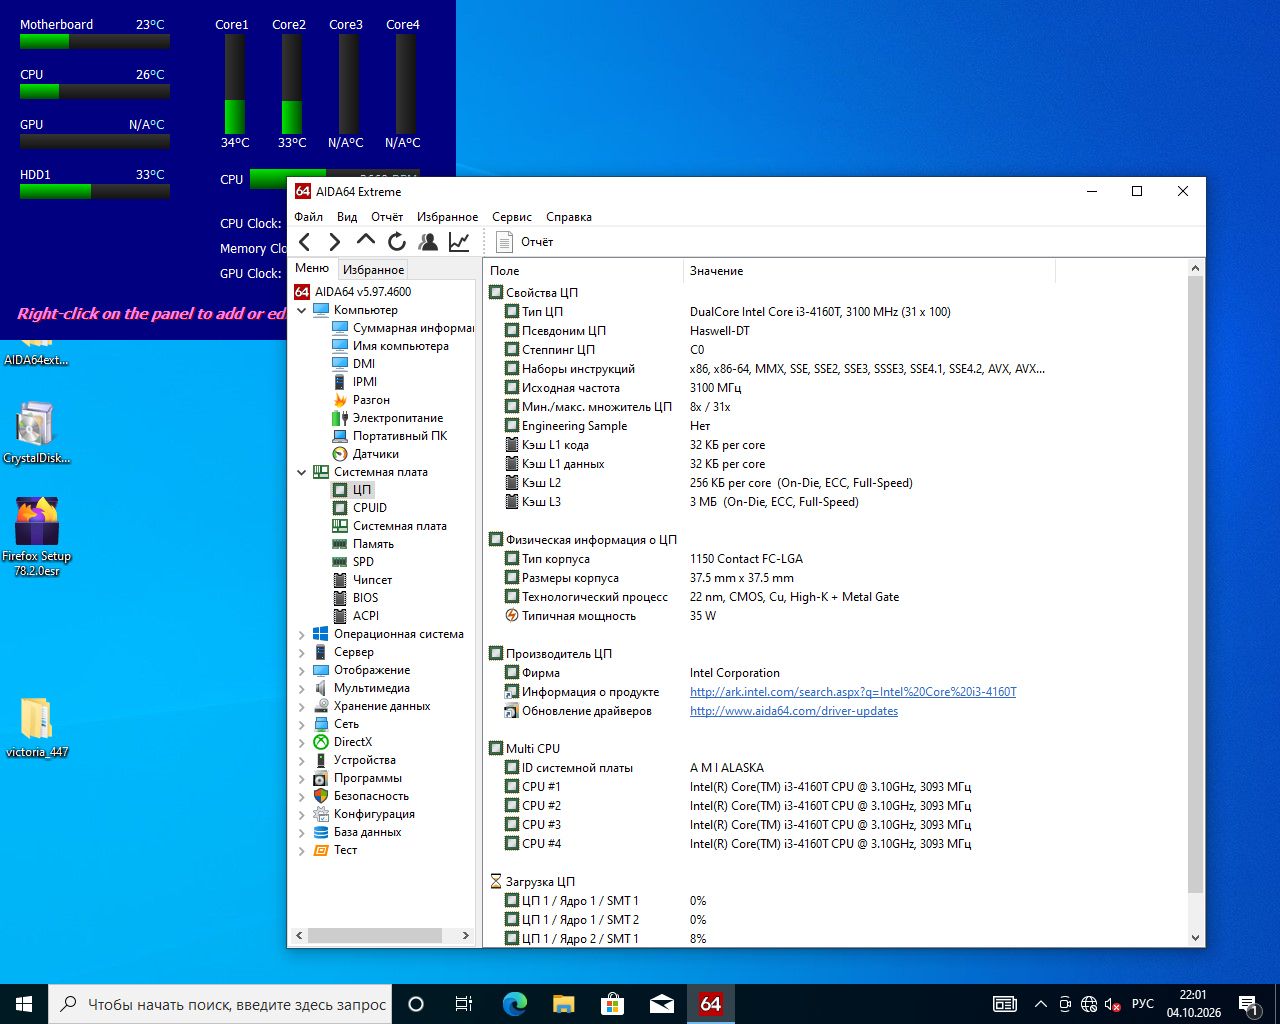
Task: Select Датчики sensors tree item
Action: (x=376, y=454)
